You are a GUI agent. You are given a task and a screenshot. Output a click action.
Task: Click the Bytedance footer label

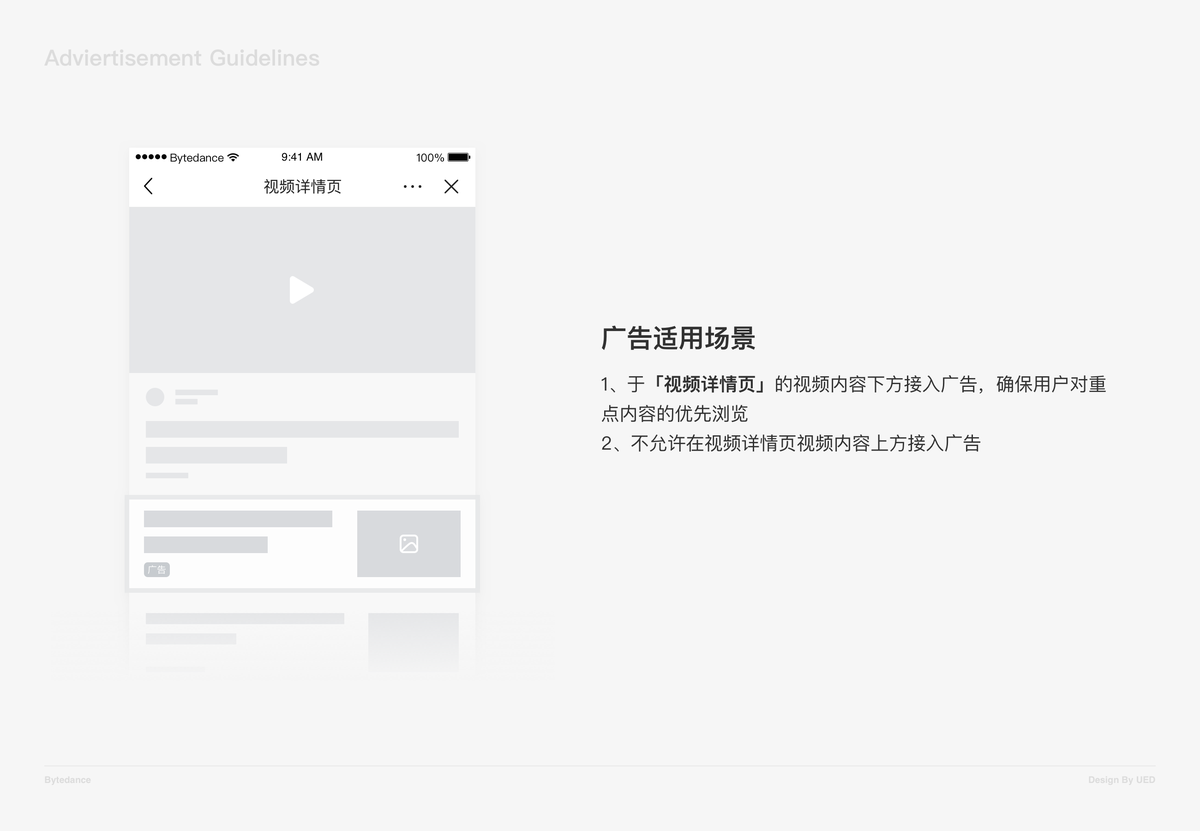point(66,780)
